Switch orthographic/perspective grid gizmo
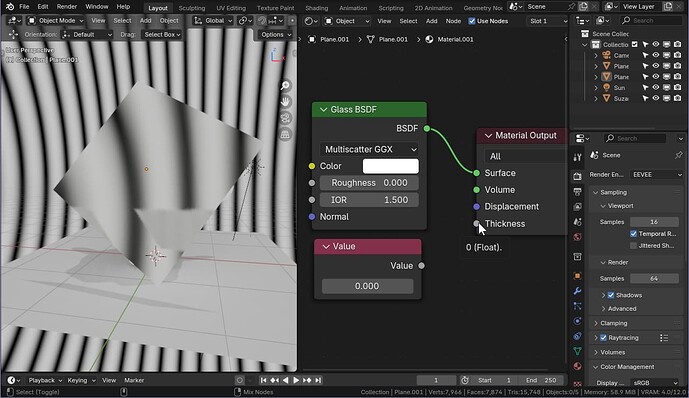689x398 pixels. pyautogui.click(x=285, y=134)
